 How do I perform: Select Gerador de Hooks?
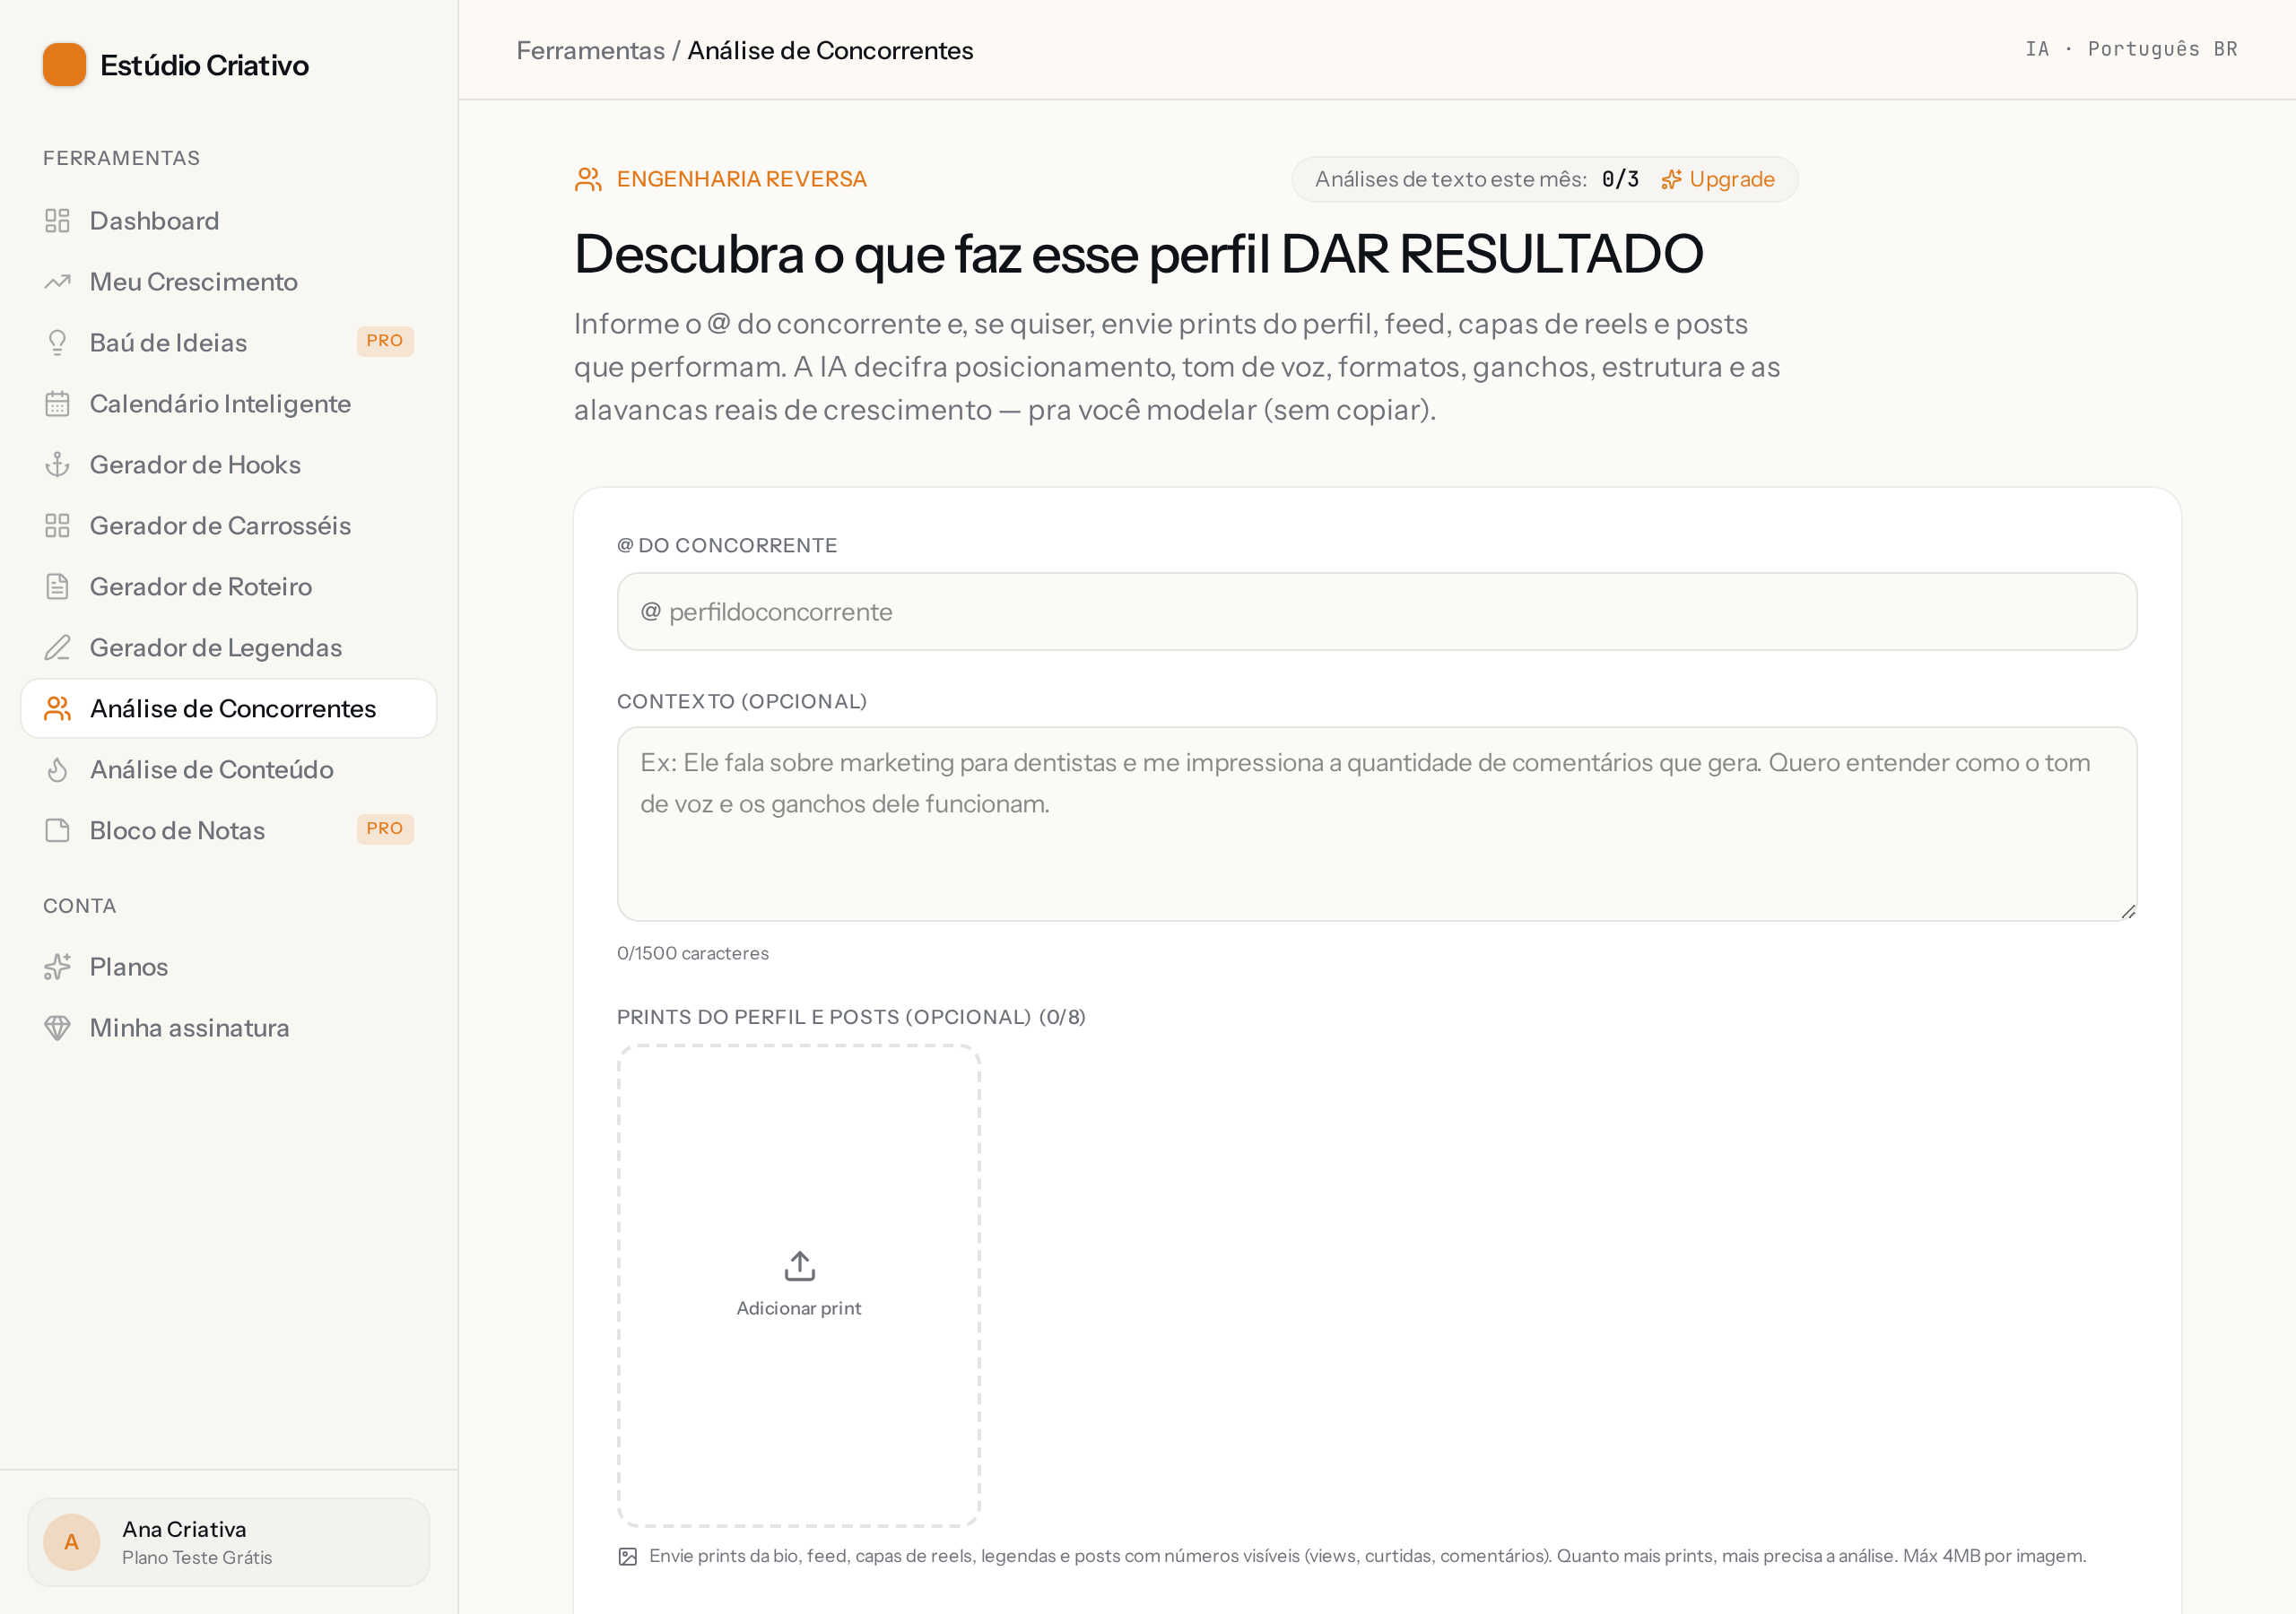pyautogui.click(x=229, y=465)
